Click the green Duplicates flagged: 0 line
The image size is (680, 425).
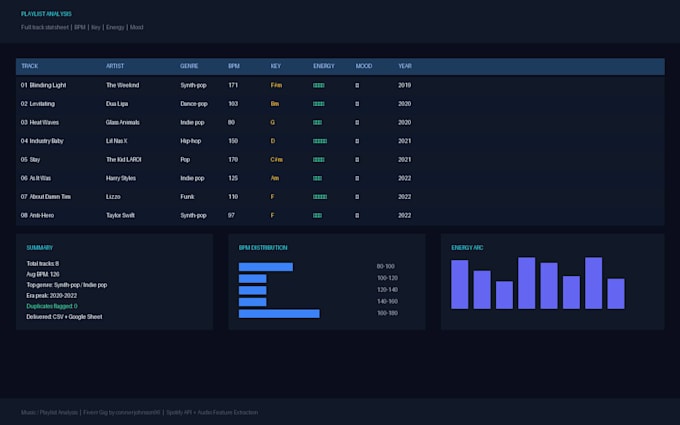click(x=52, y=306)
